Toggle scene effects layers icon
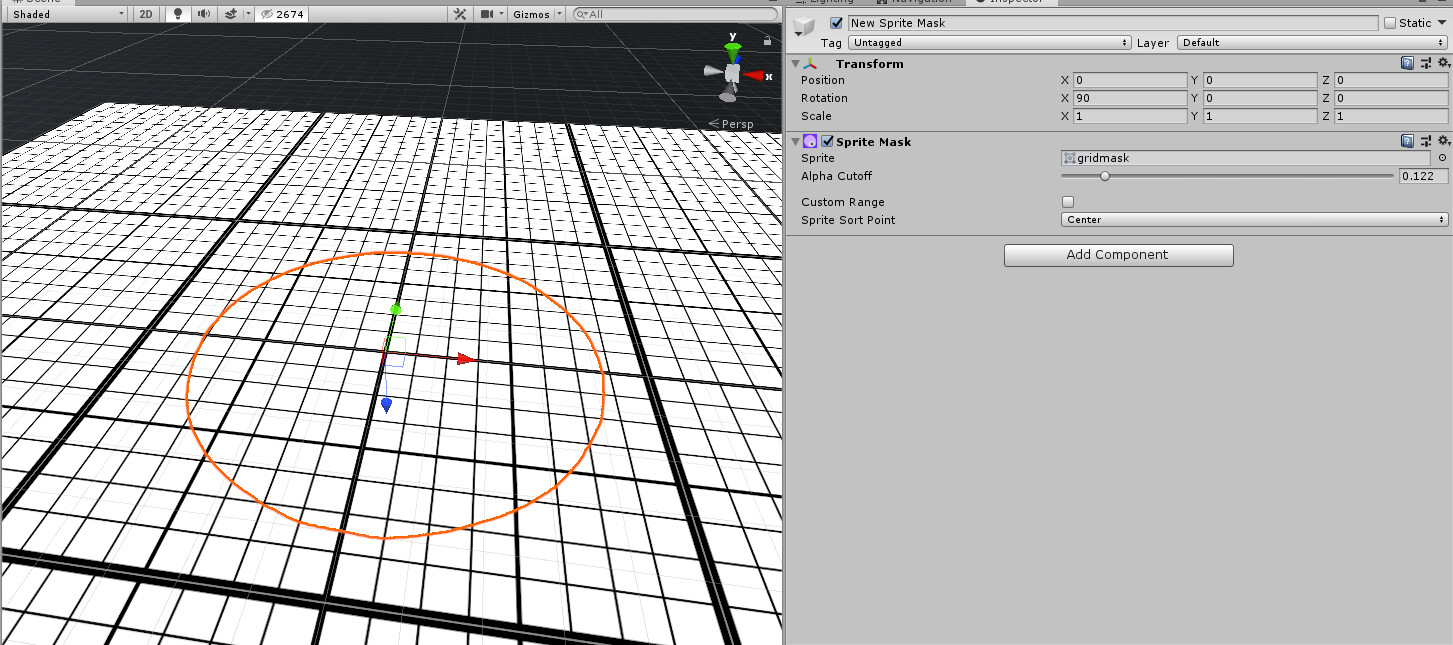1453x645 pixels. (x=231, y=14)
